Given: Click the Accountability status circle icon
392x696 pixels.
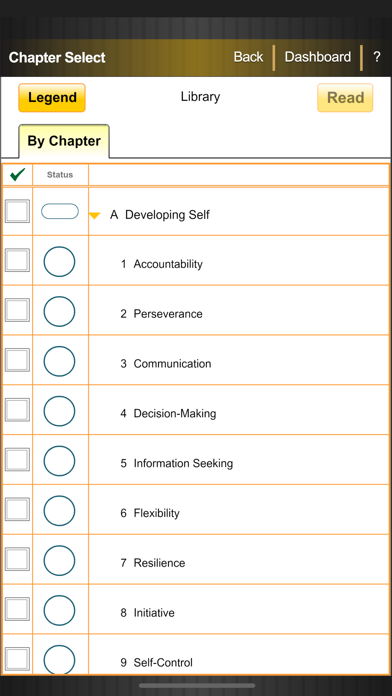Looking at the screenshot, I should pos(59,261).
